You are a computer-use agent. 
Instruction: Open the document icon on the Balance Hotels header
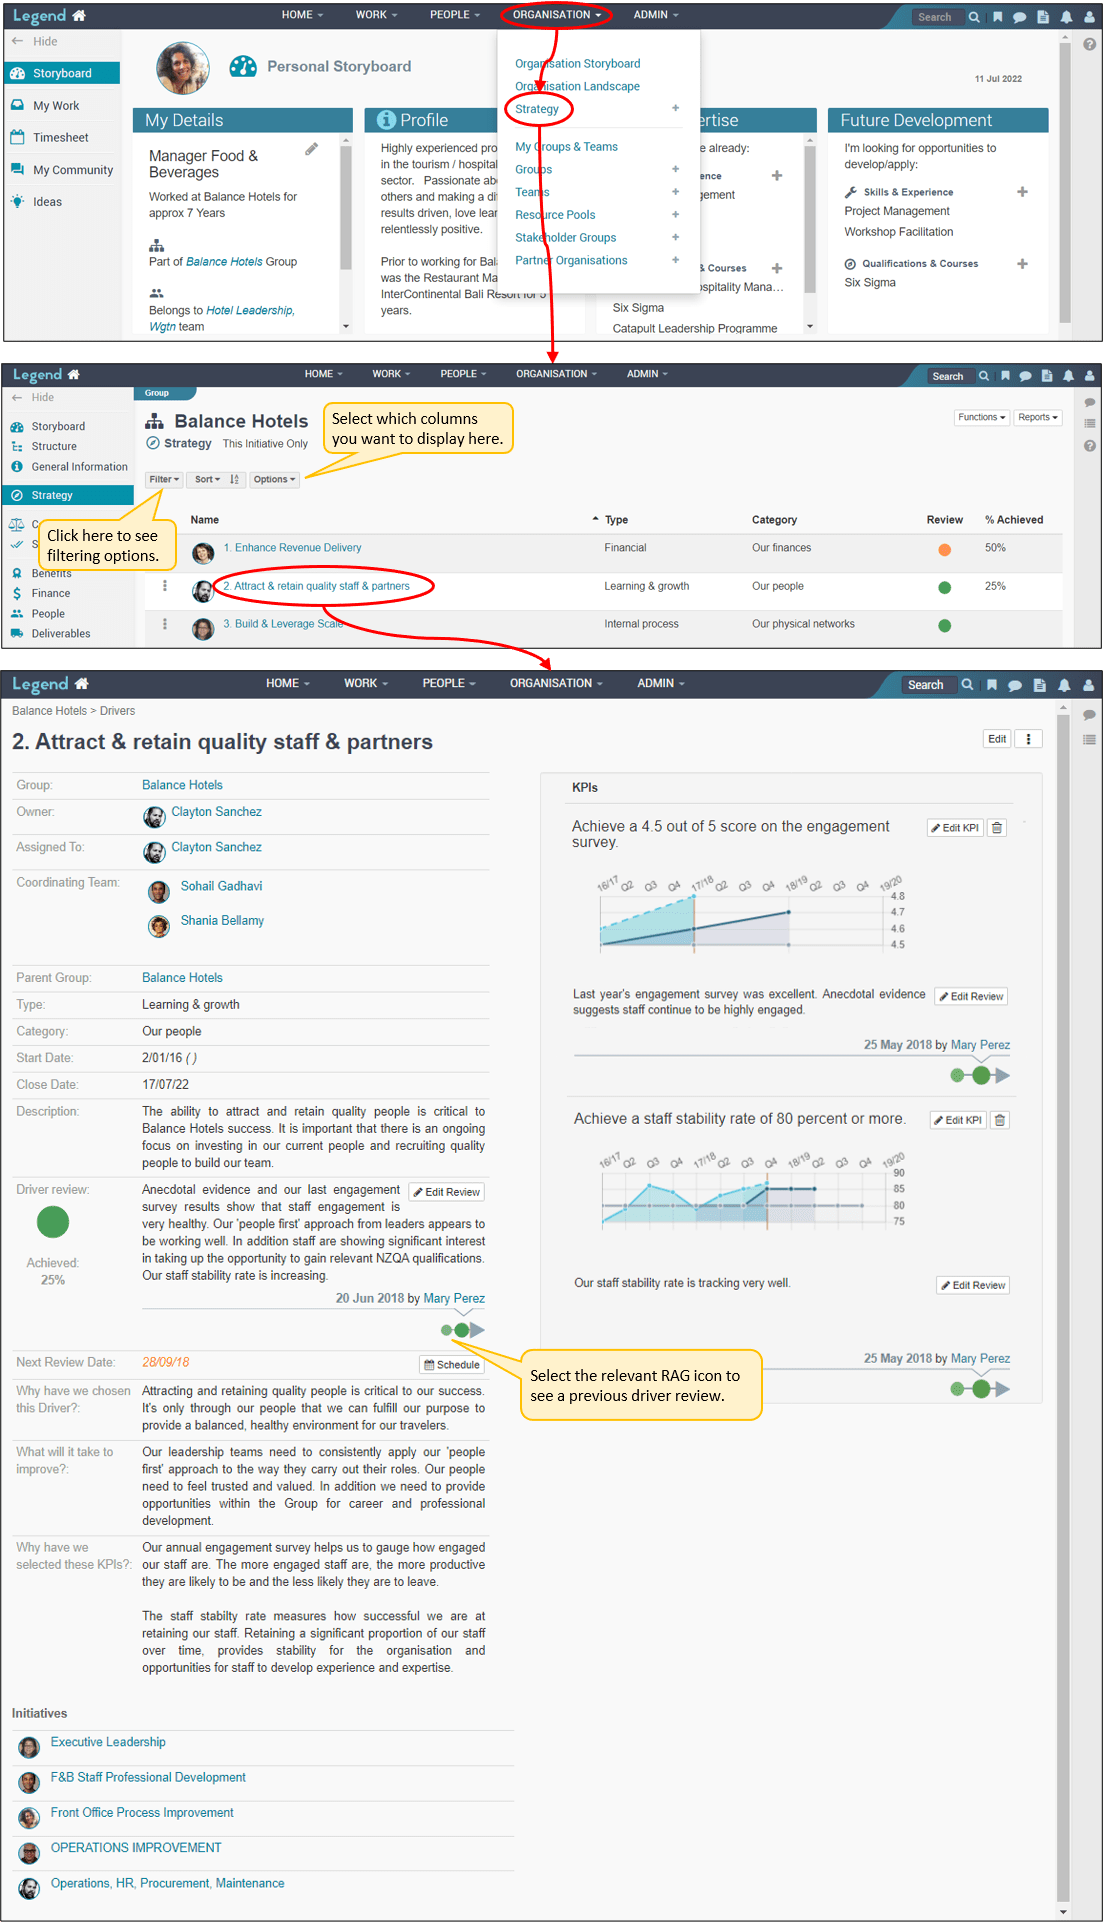pyautogui.click(x=1047, y=376)
